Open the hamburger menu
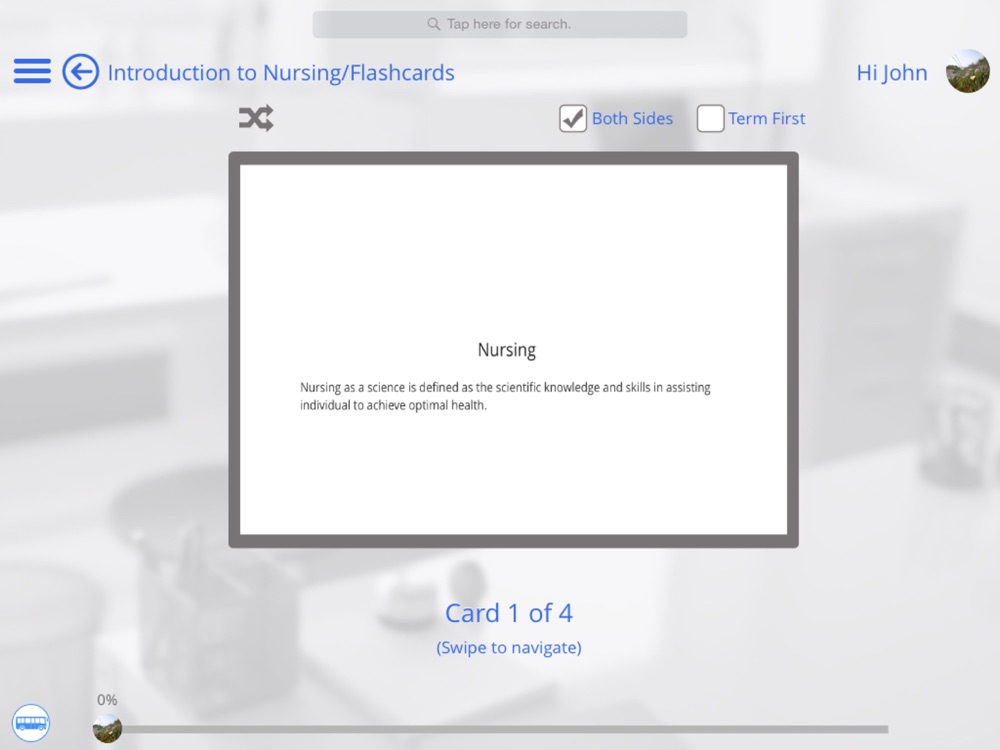Image resolution: width=1000 pixels, height=750 pixels. coord(33,71)
